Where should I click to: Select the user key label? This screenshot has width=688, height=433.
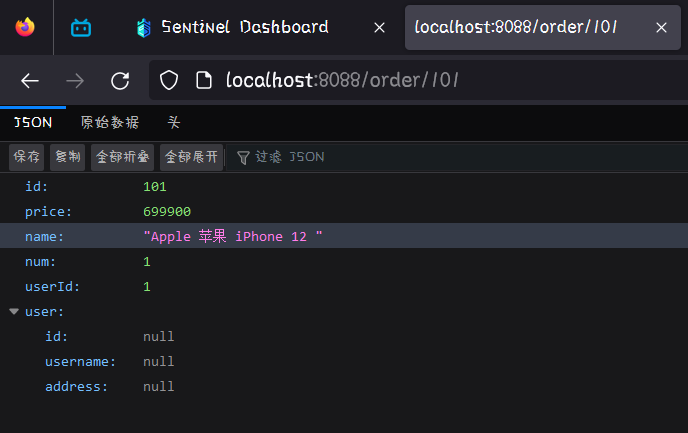coord(44,312)
